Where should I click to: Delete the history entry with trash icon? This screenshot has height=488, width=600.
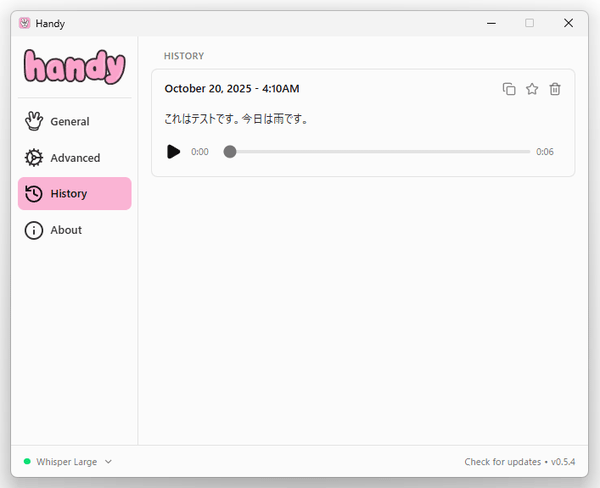tap(555, 89)
